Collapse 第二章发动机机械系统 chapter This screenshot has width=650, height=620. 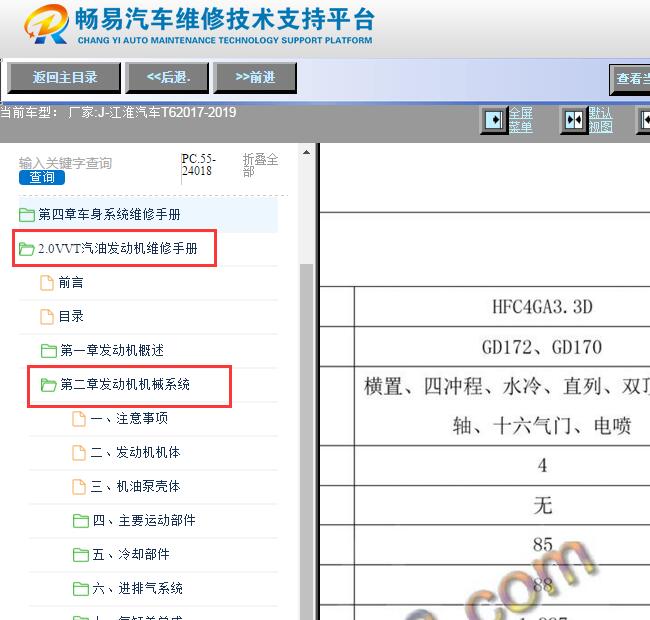(125, 384)
